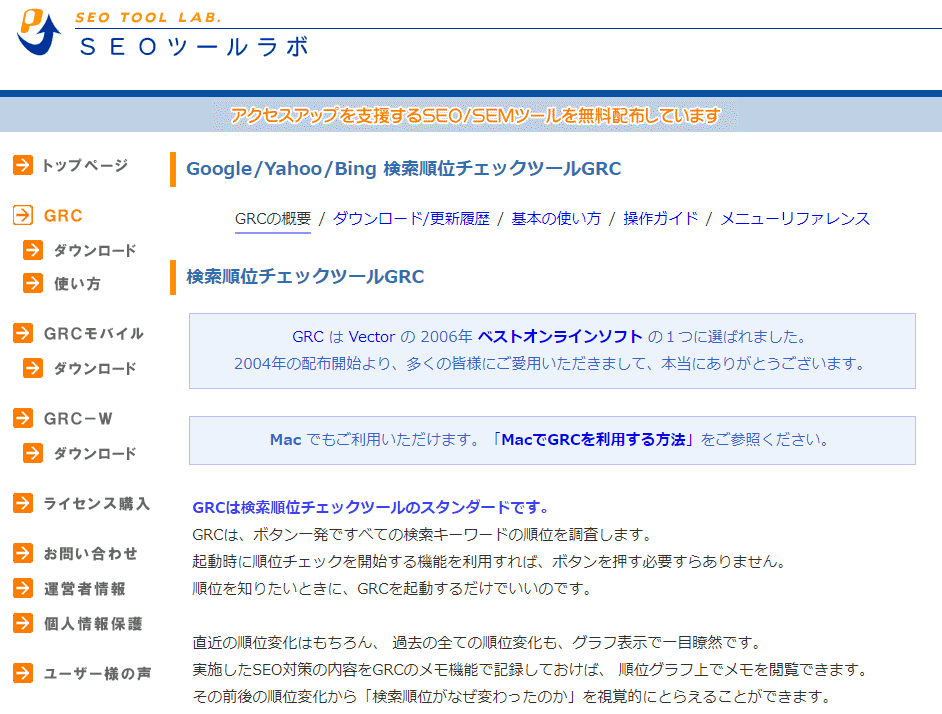Open 個人情報保護 page
Image resolution: width=942 pixels, height=714 pixels.
(93, 624)
